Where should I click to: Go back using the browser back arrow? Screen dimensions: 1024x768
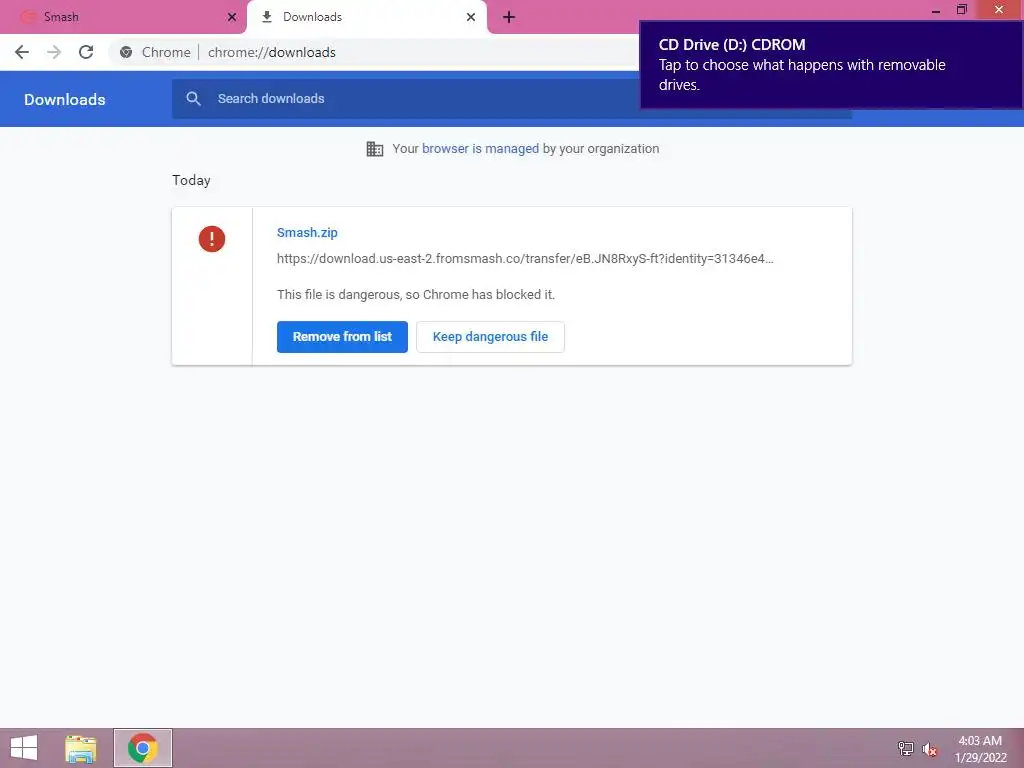pos(22,52)
